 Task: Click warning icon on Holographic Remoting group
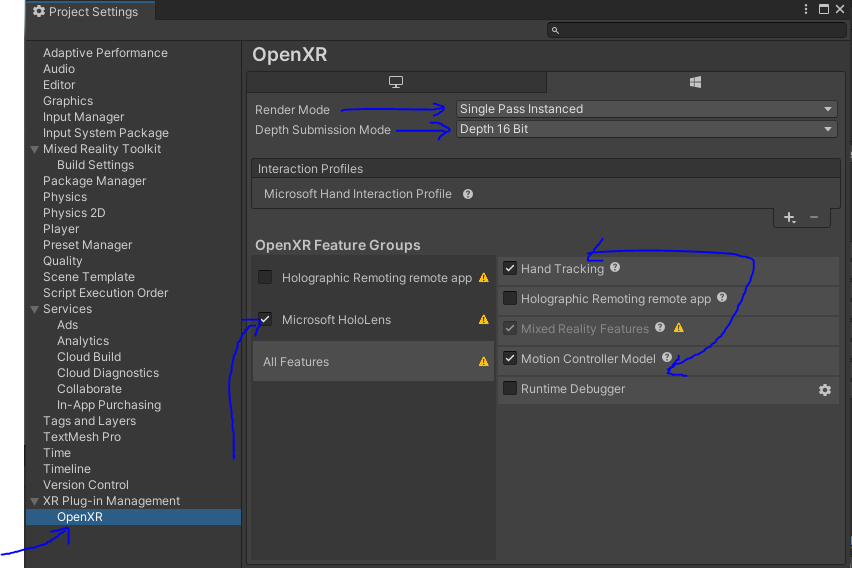coord(484,278)
